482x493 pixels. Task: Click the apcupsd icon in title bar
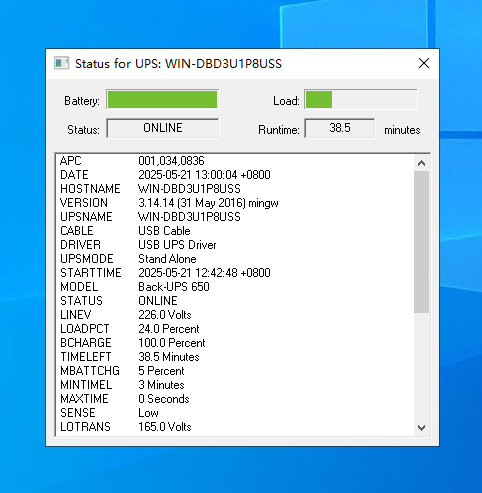61,63
